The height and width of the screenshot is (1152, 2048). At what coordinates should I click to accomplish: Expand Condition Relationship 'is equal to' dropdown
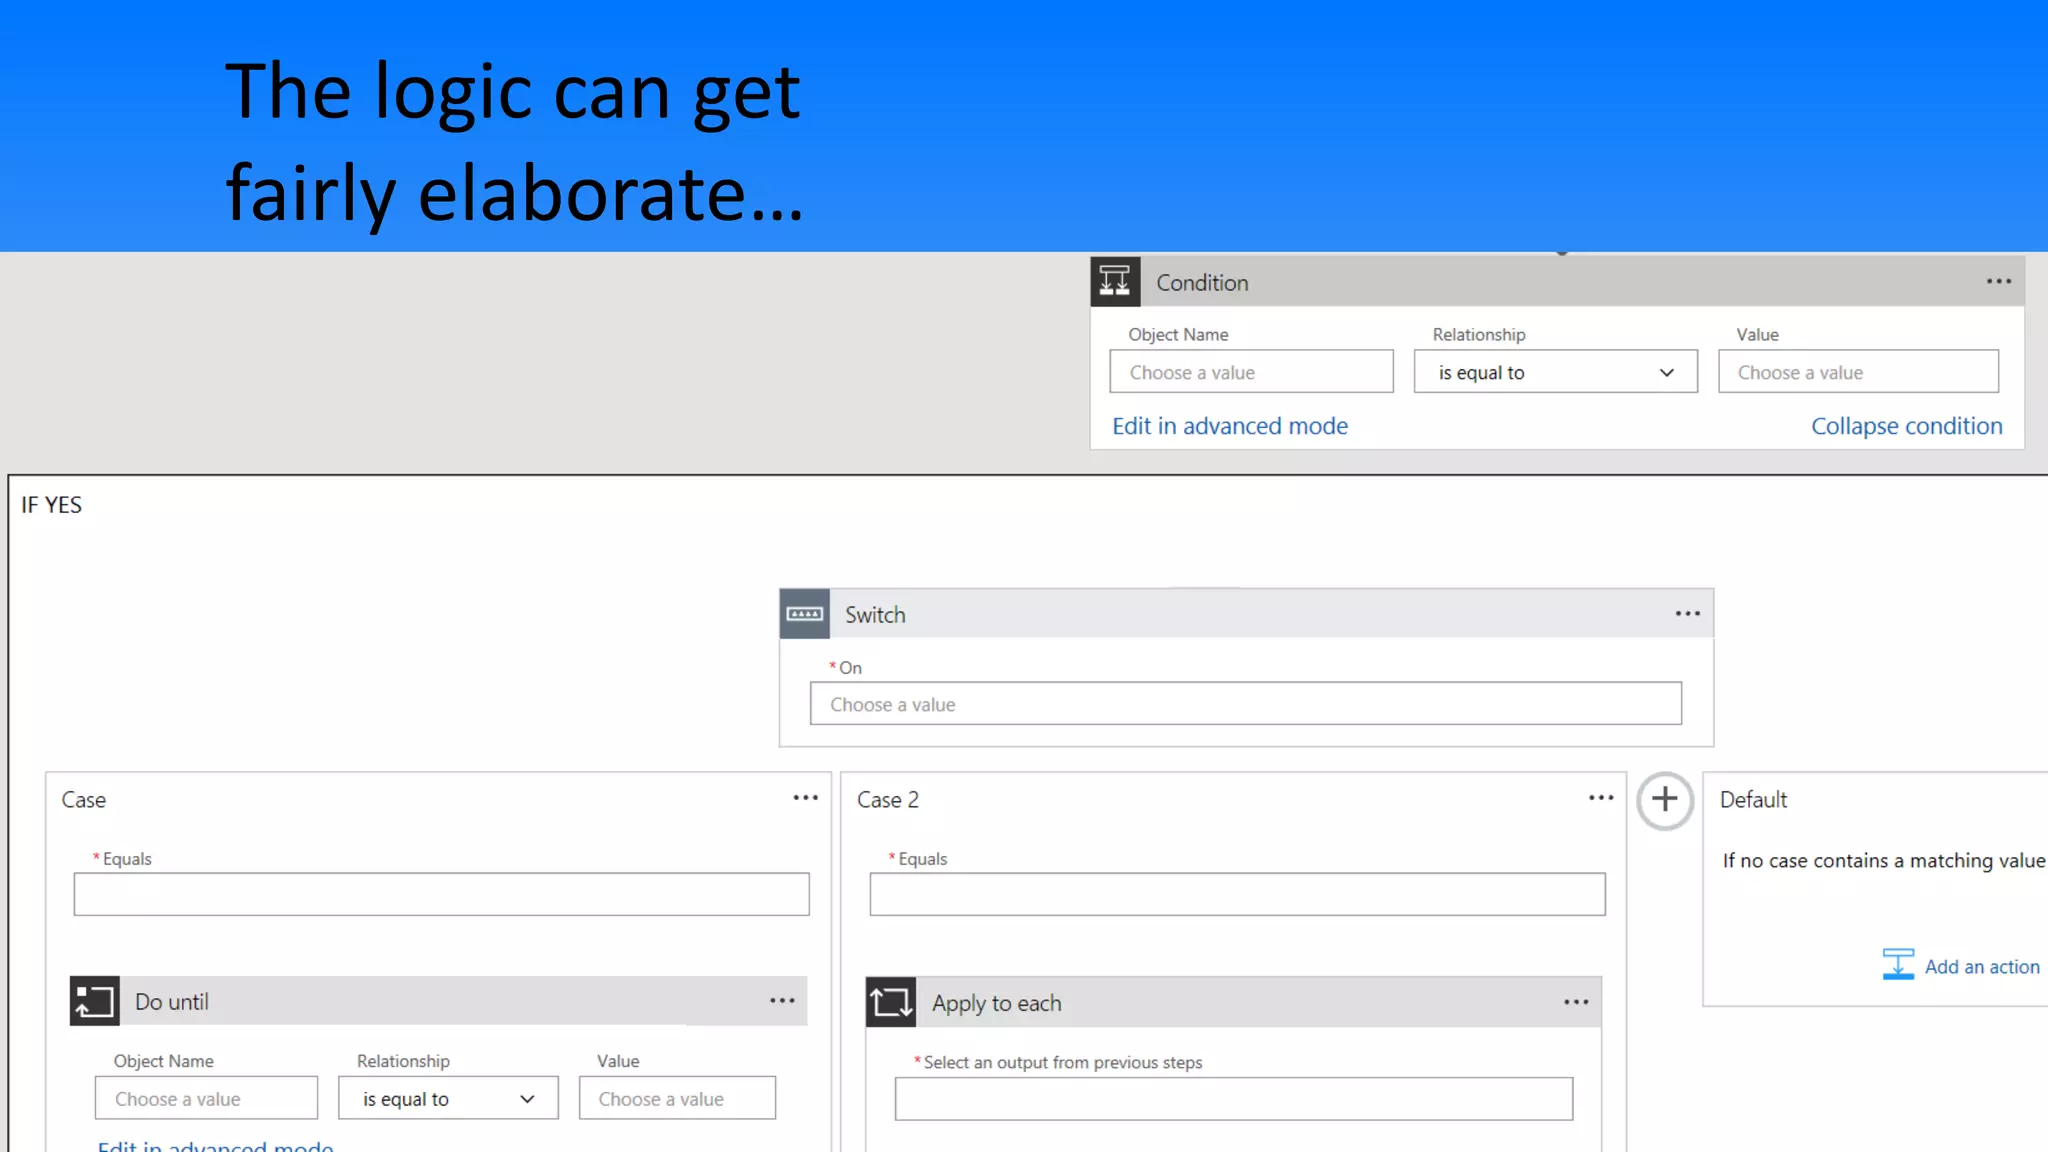1555,372
